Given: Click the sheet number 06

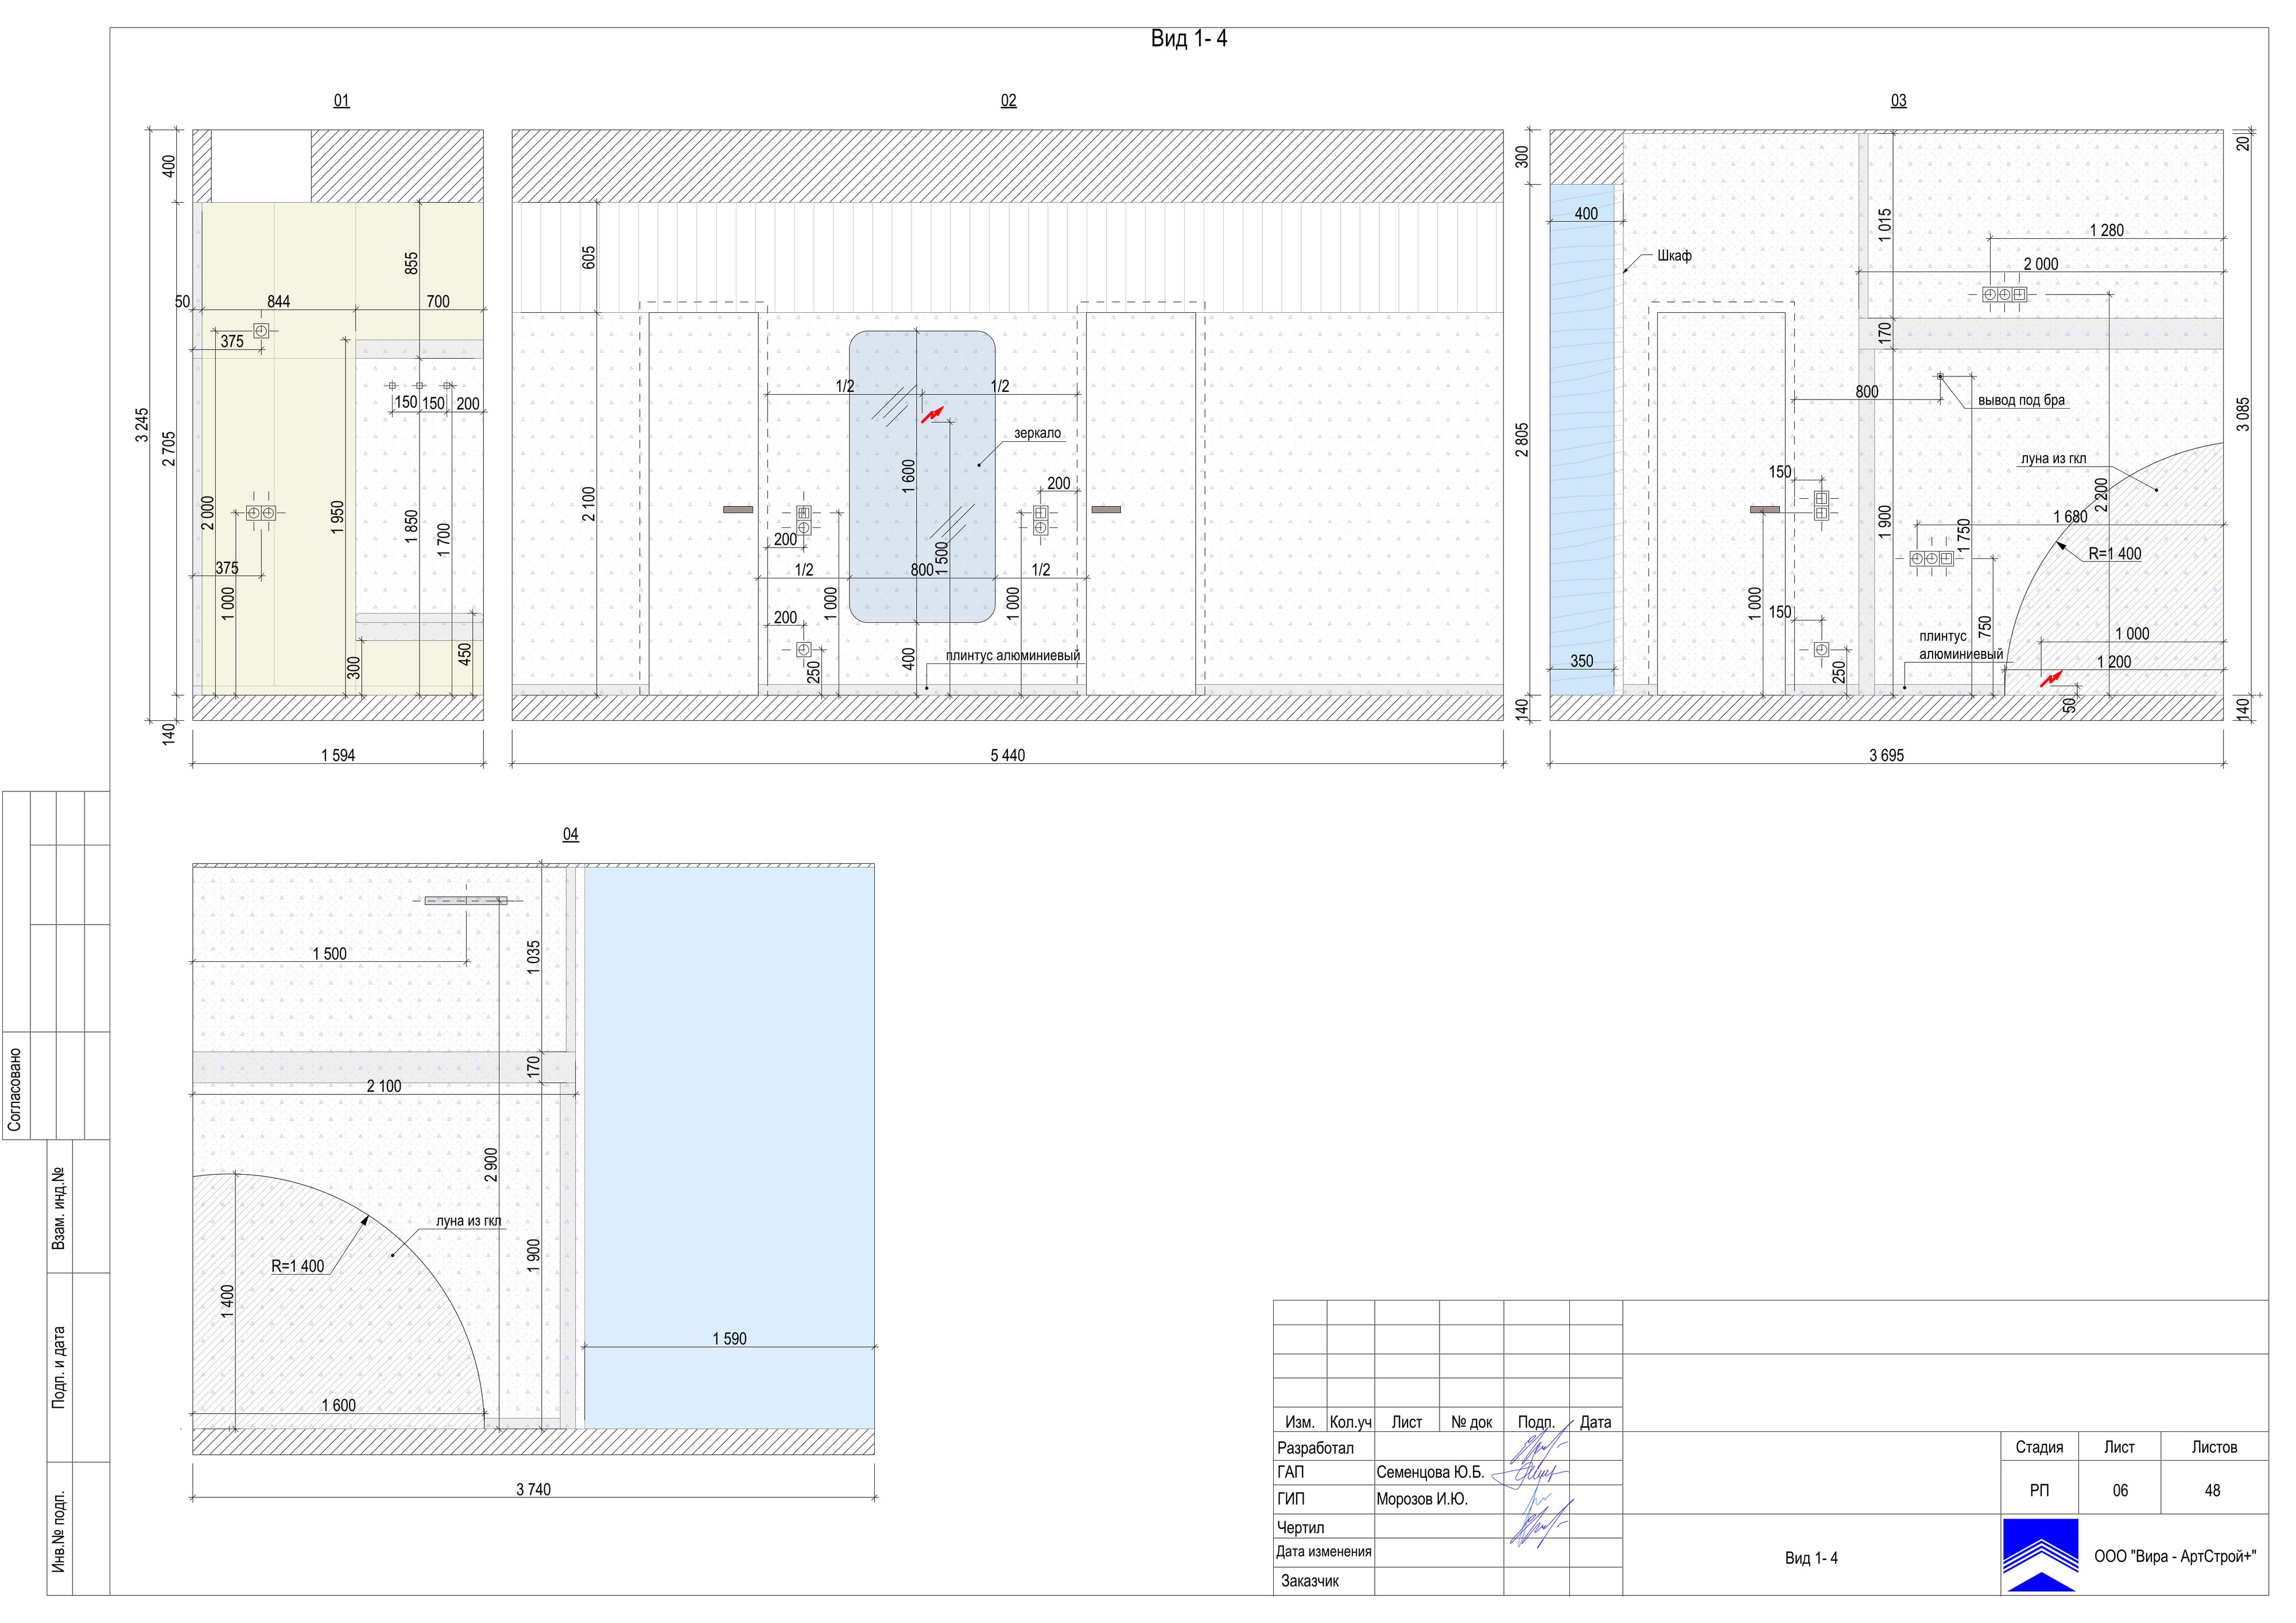Looking at the screenshot, I should tap(2120, 1491).
